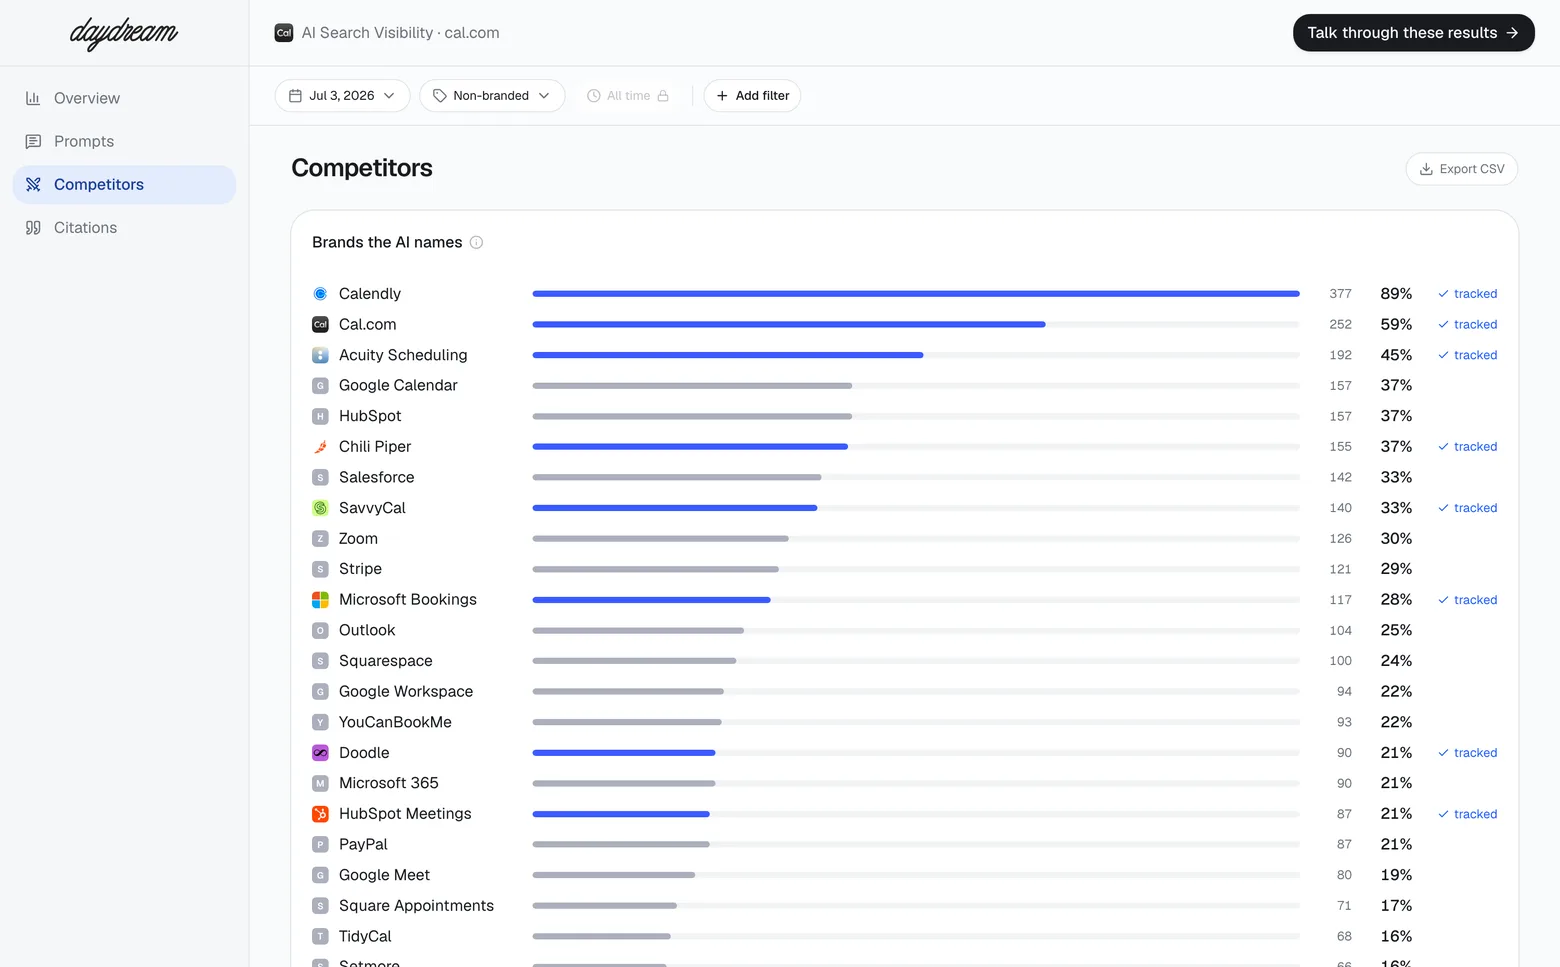Untrack Acuity Scheduling
This screenshot has width=1560, height=967.
click(1467, 355)
